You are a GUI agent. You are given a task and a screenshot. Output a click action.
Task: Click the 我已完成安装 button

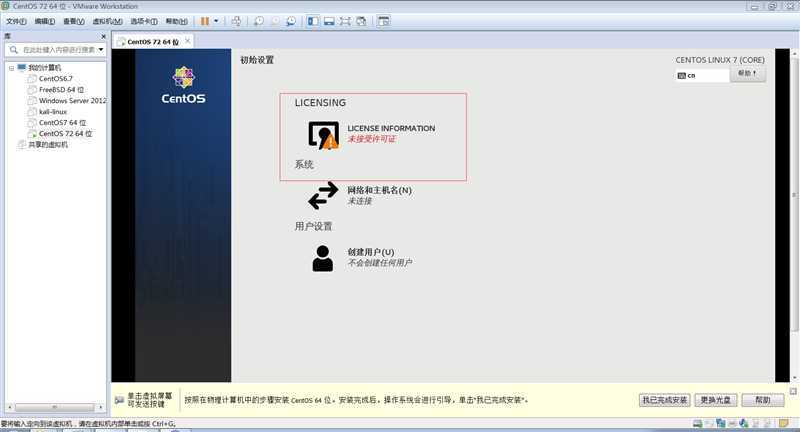(x=664, y=400)
